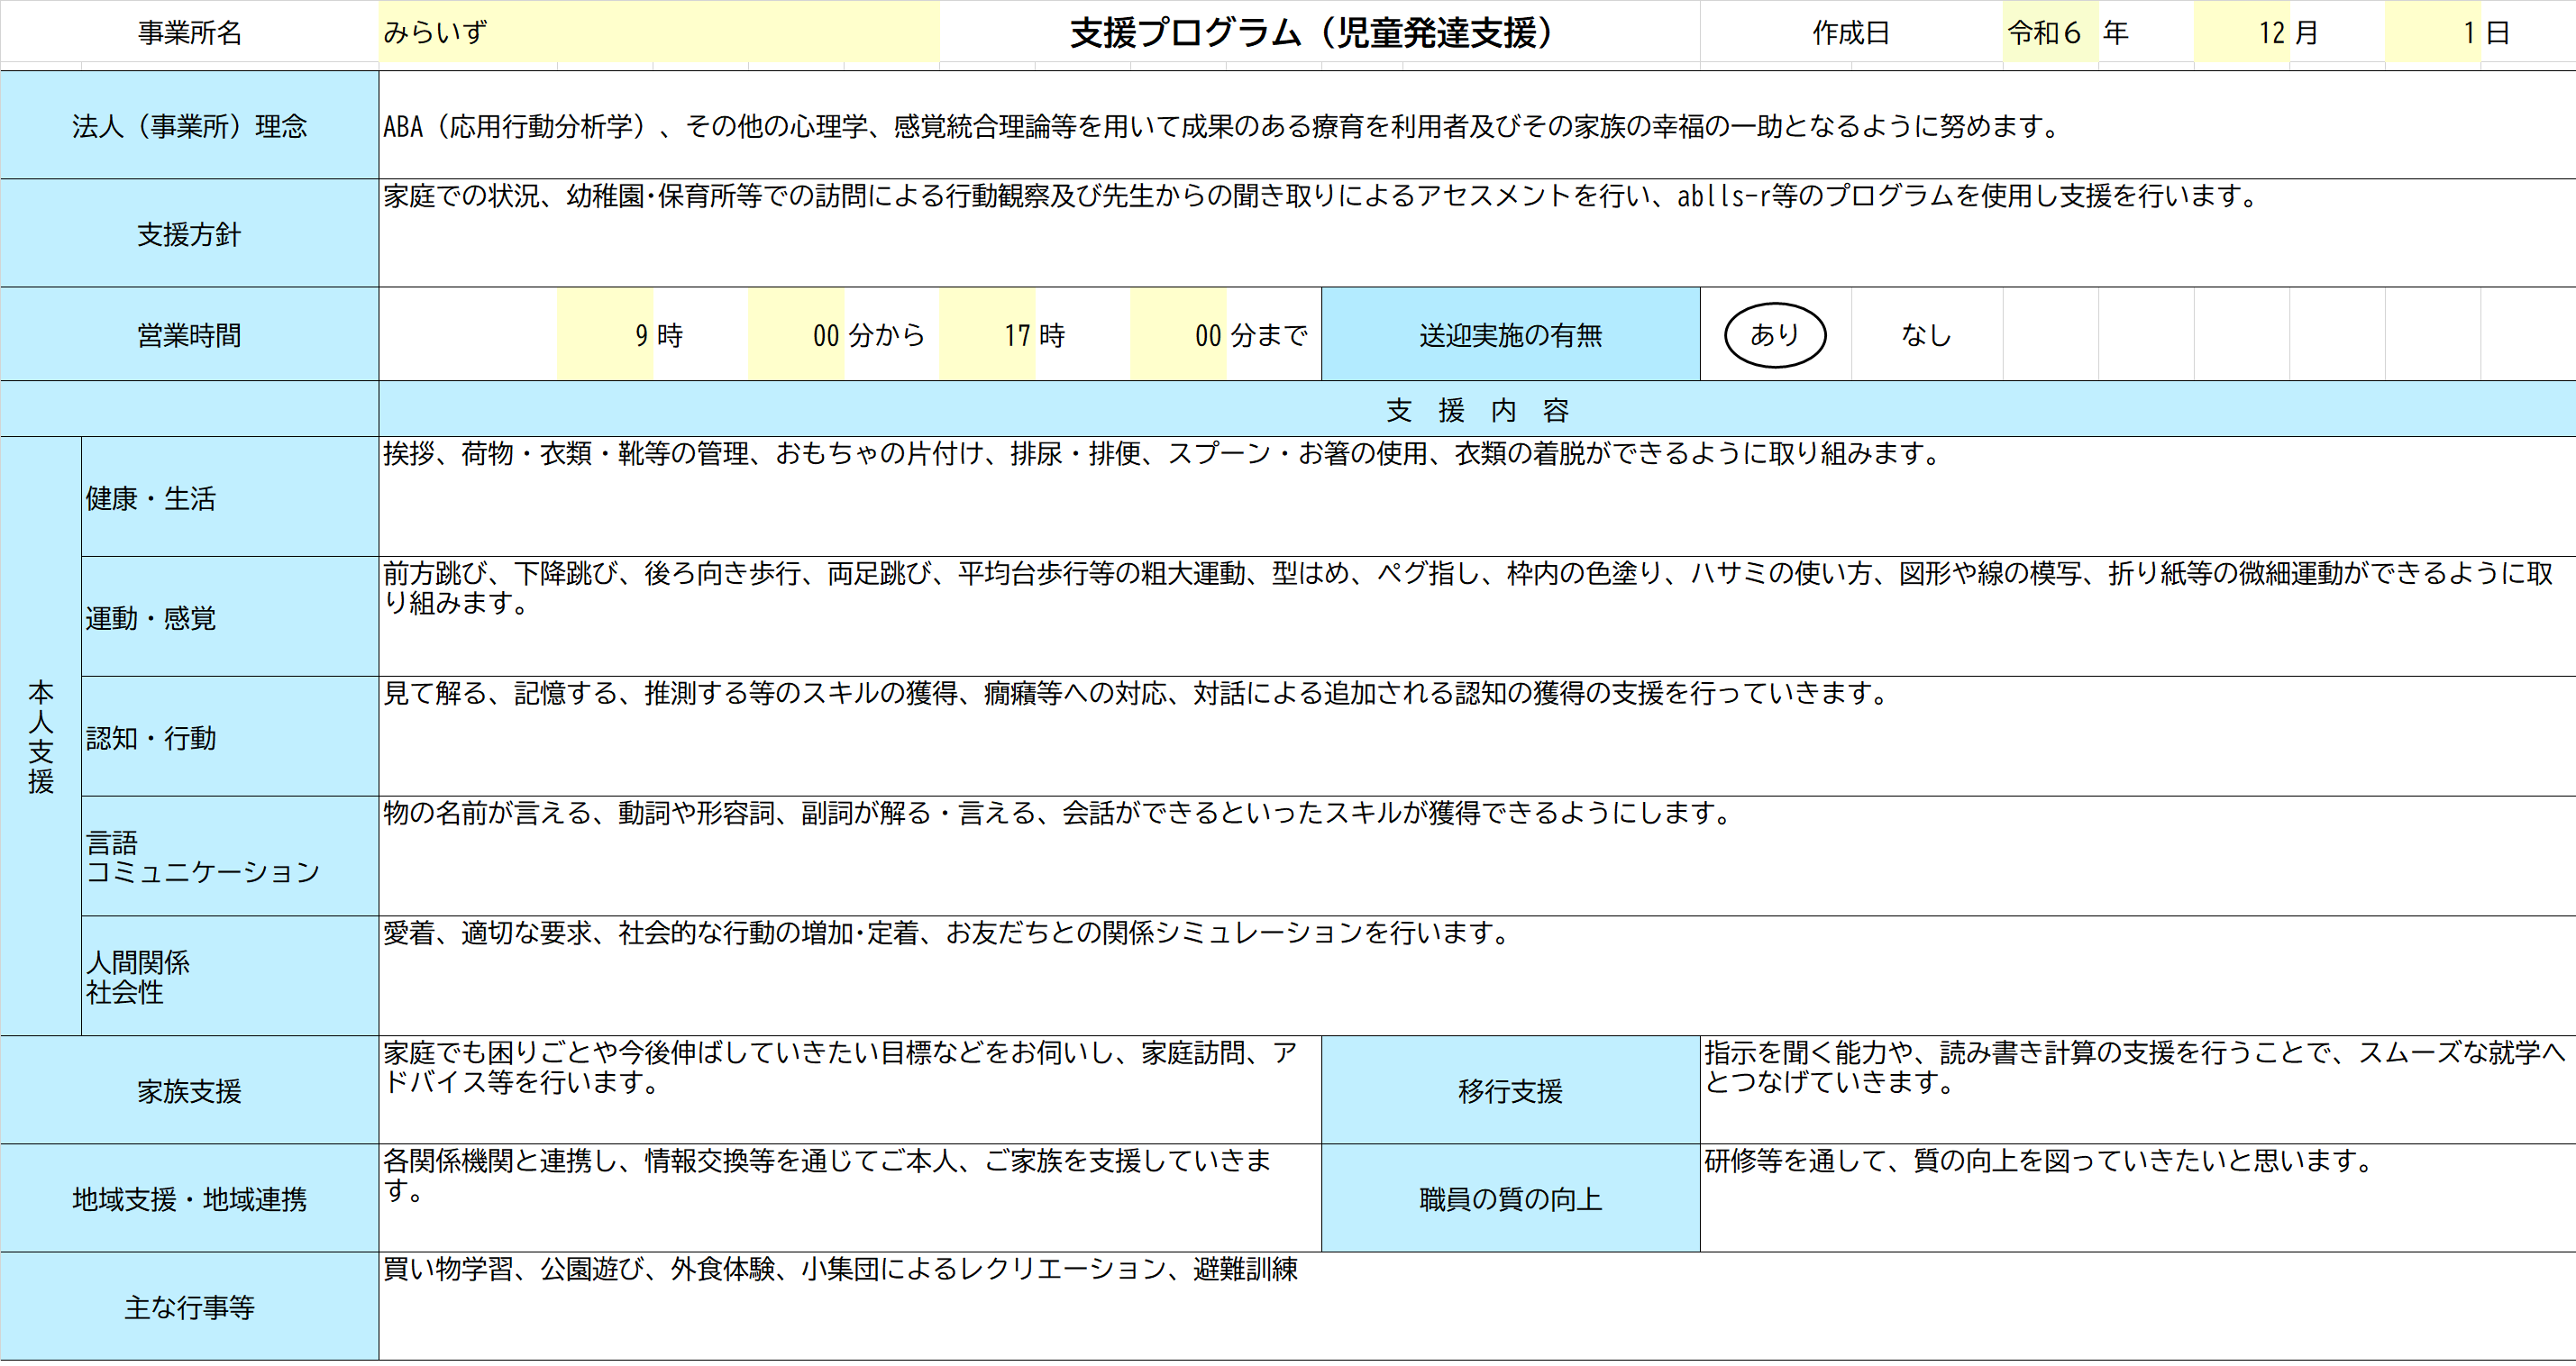Click the 支援内容 header bar
The image size is (2576, 1366).
(x=1476, y=410)
